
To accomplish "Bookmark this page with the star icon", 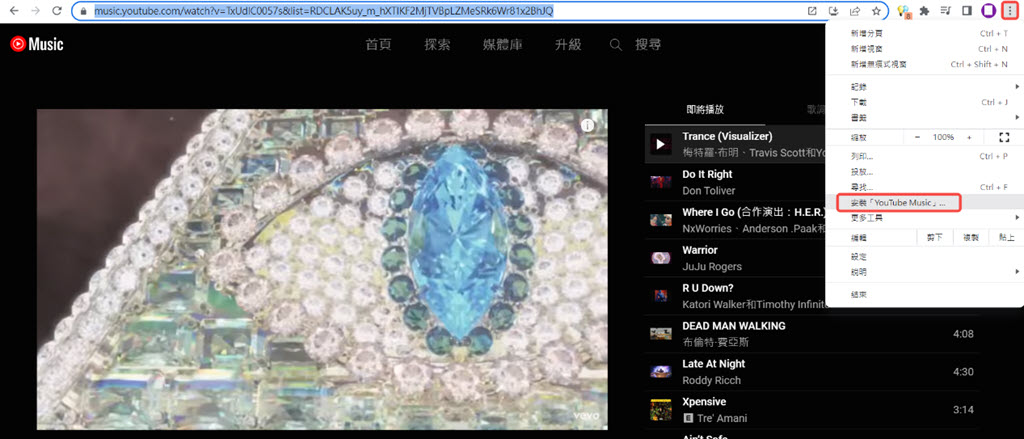I will pyautogui.click(x=876, y=11).
